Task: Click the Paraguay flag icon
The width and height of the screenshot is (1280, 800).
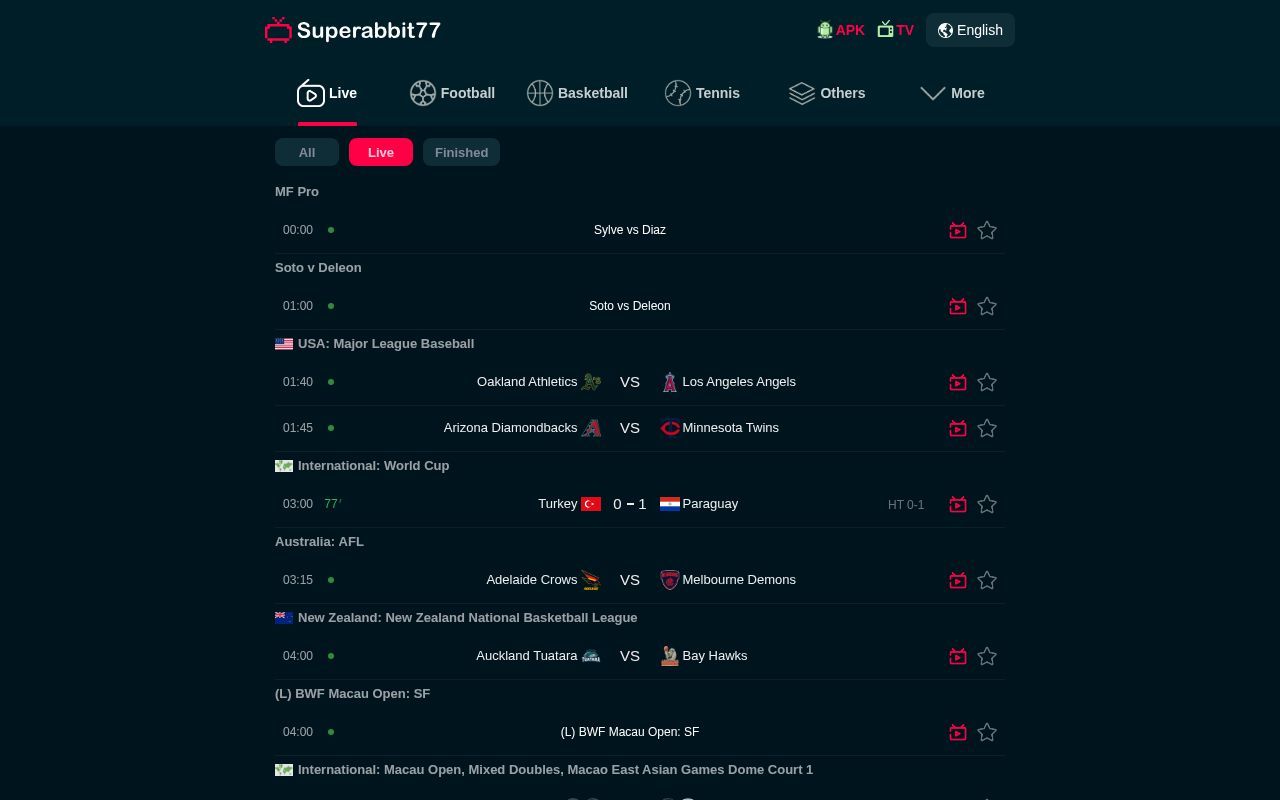Action: coord(670,504)
